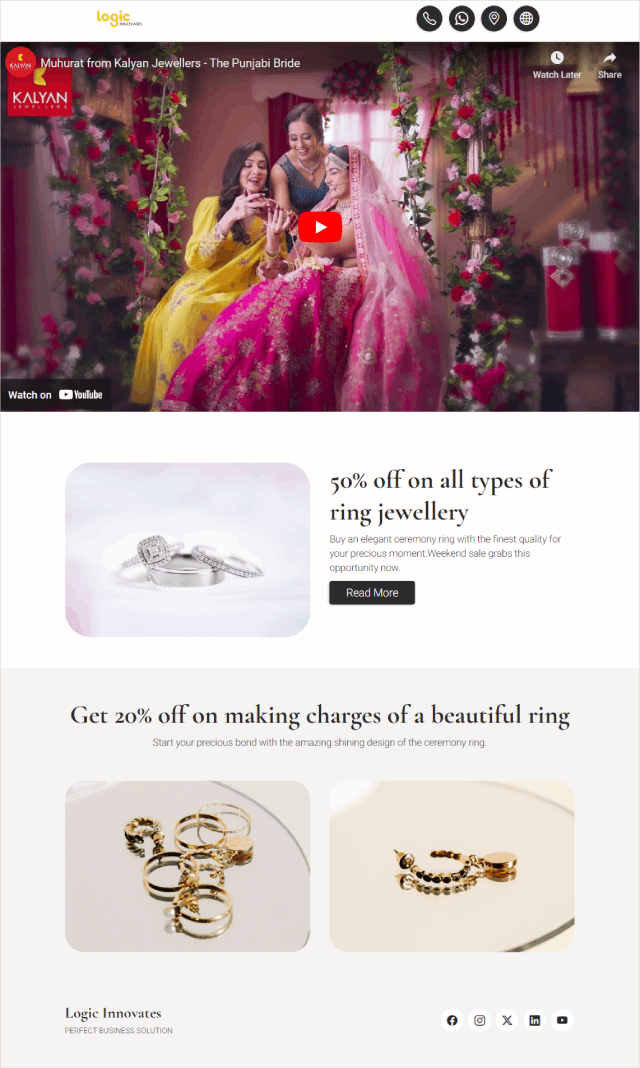Click the phone call icon in header

(429, 18)
